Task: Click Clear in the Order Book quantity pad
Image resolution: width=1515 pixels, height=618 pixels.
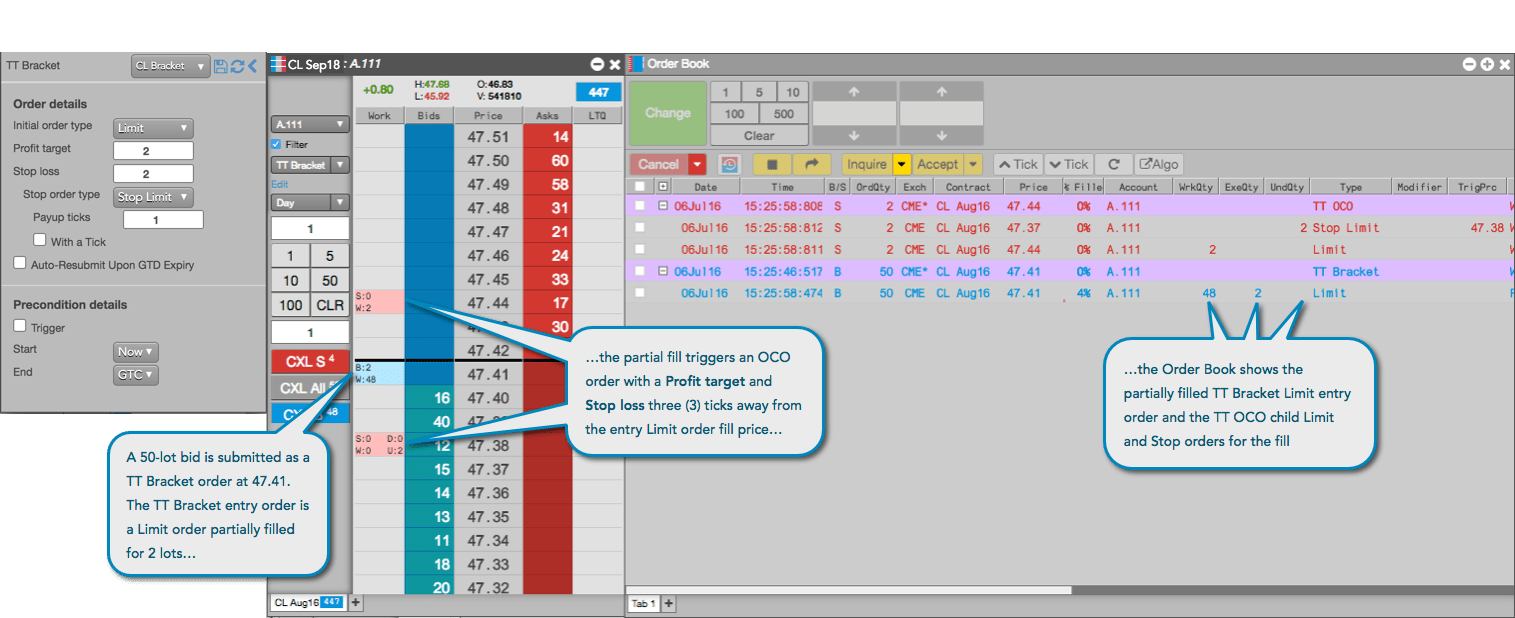Action: [759, 135]
